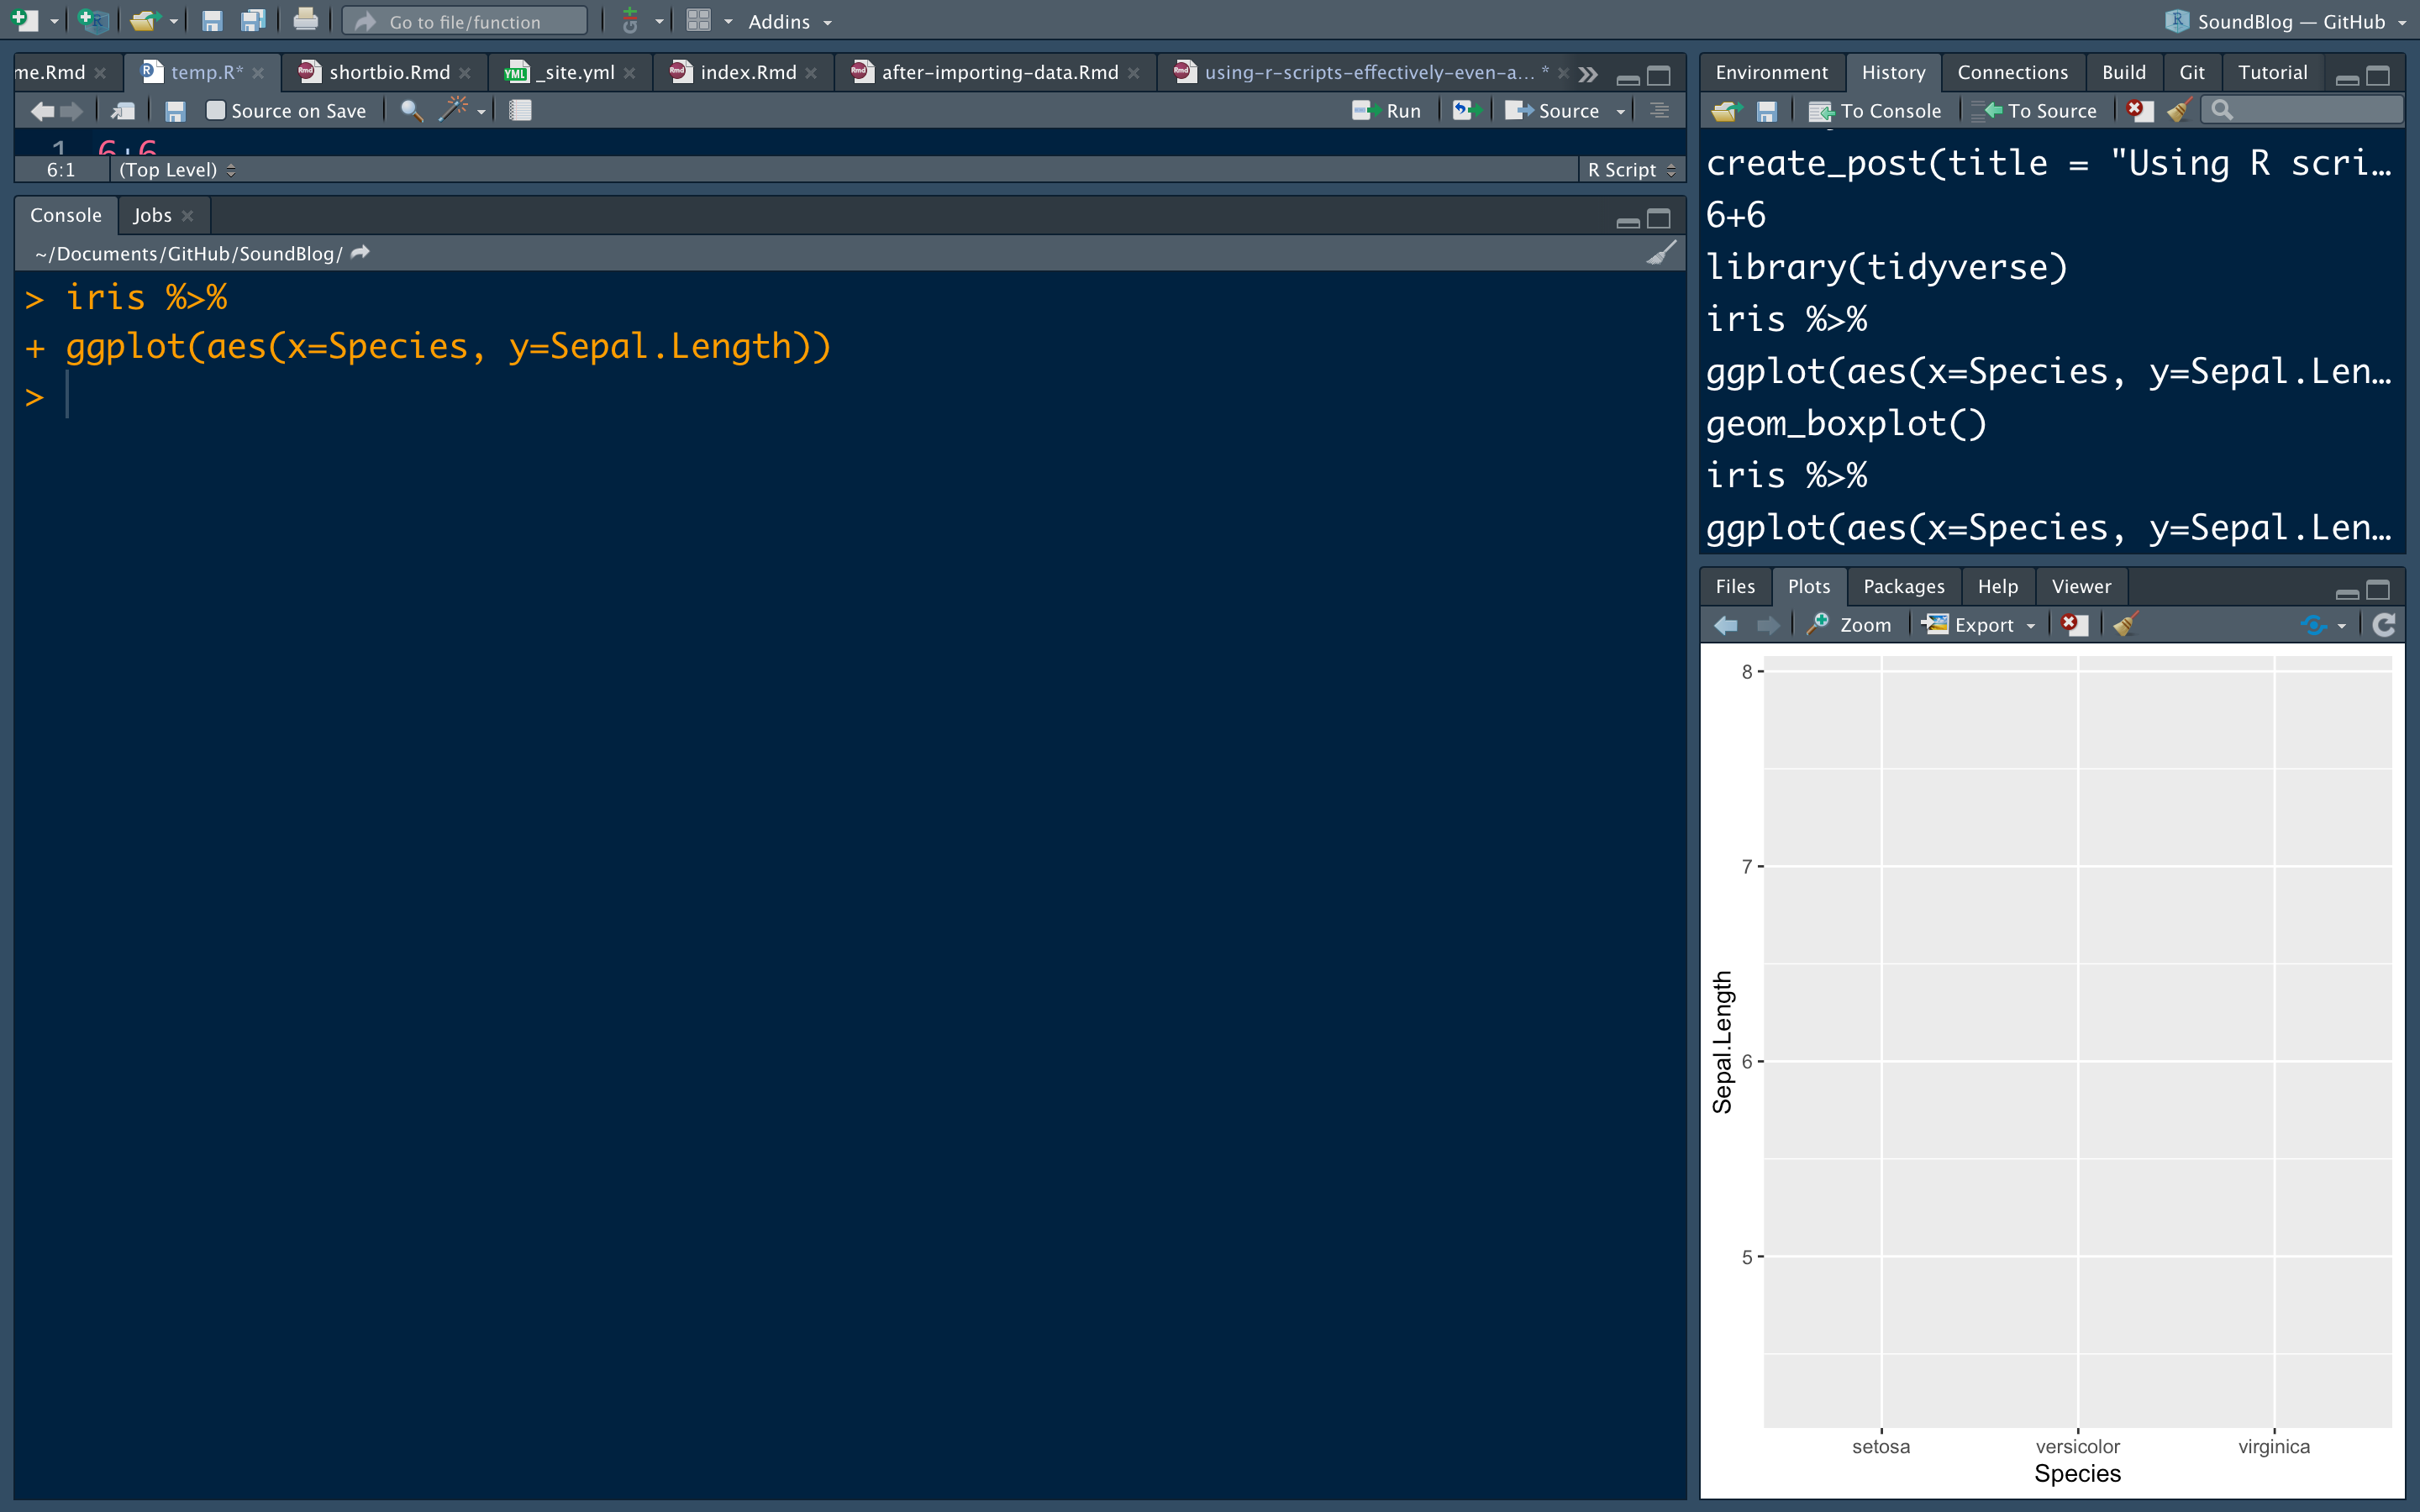Click the publish plot blue icon
The height and width of the screenshot is (1512, 2420).
2314,625
